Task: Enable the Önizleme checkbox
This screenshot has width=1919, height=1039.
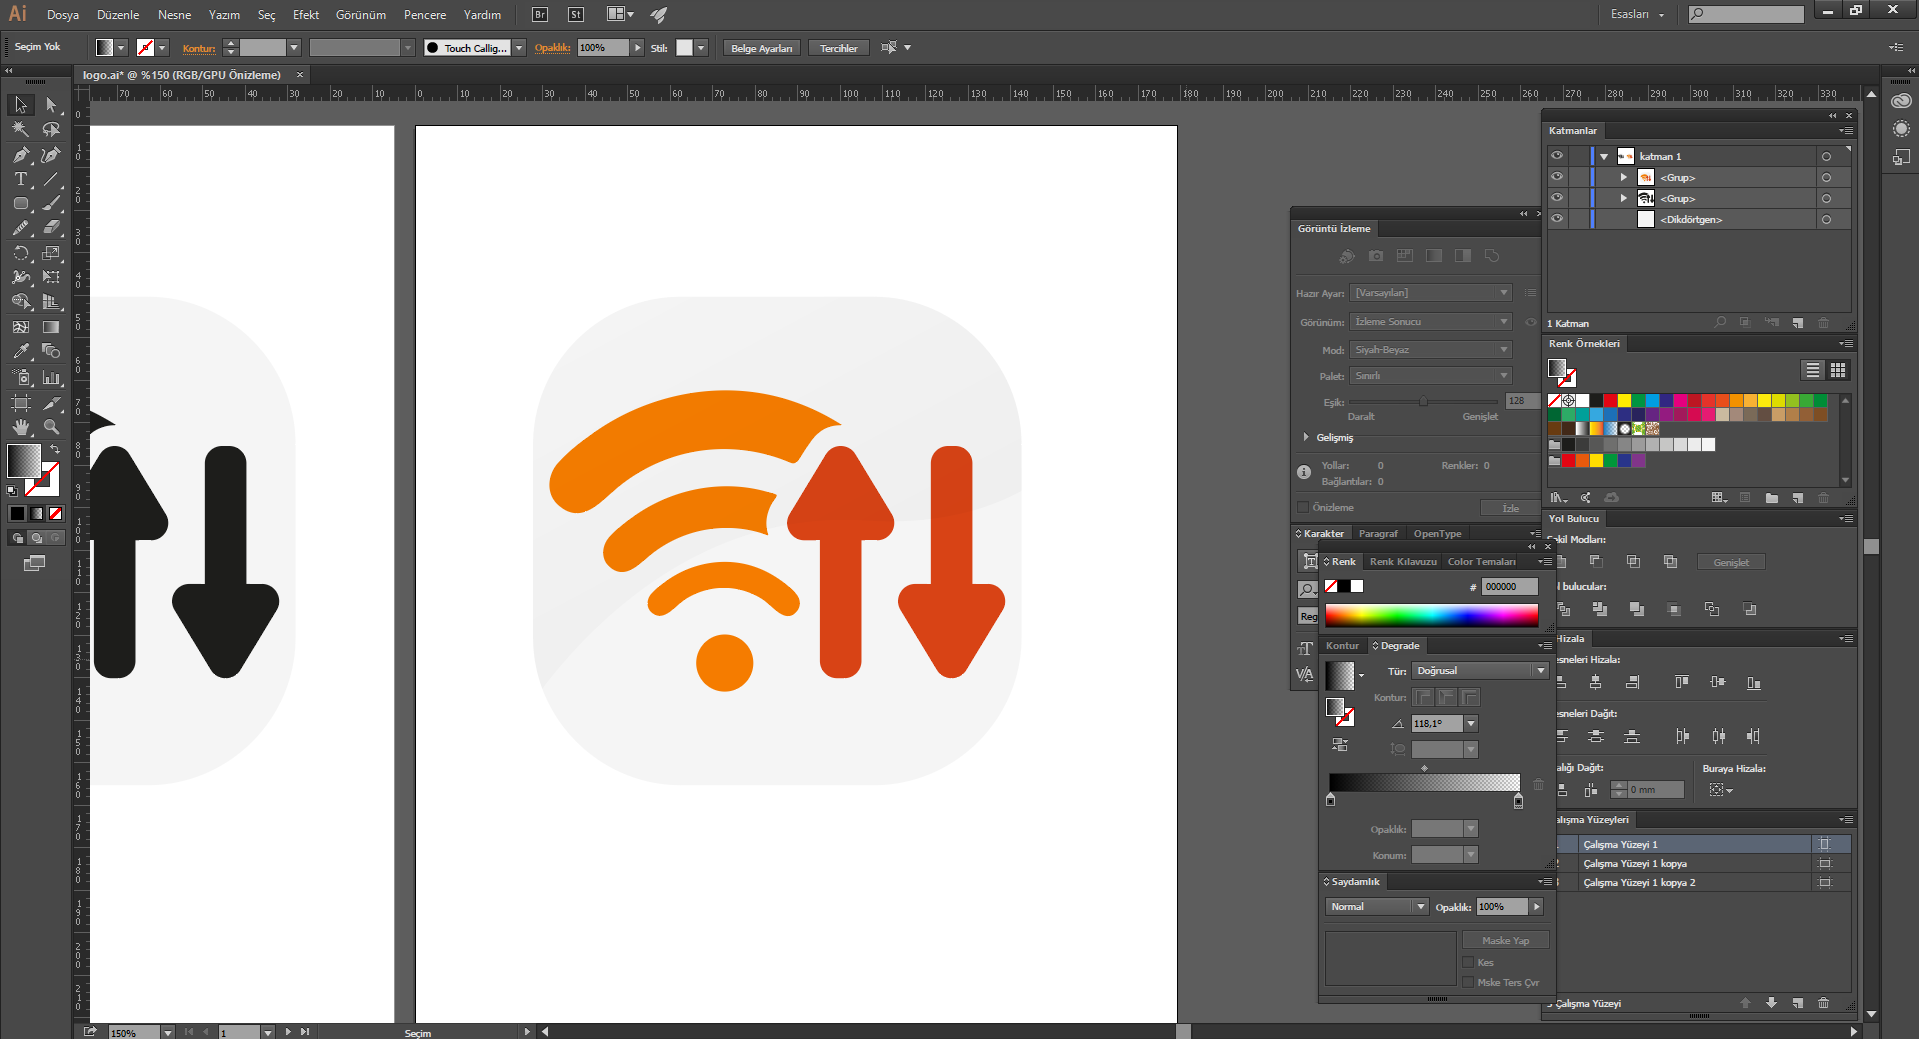Action: [1303, 507]
